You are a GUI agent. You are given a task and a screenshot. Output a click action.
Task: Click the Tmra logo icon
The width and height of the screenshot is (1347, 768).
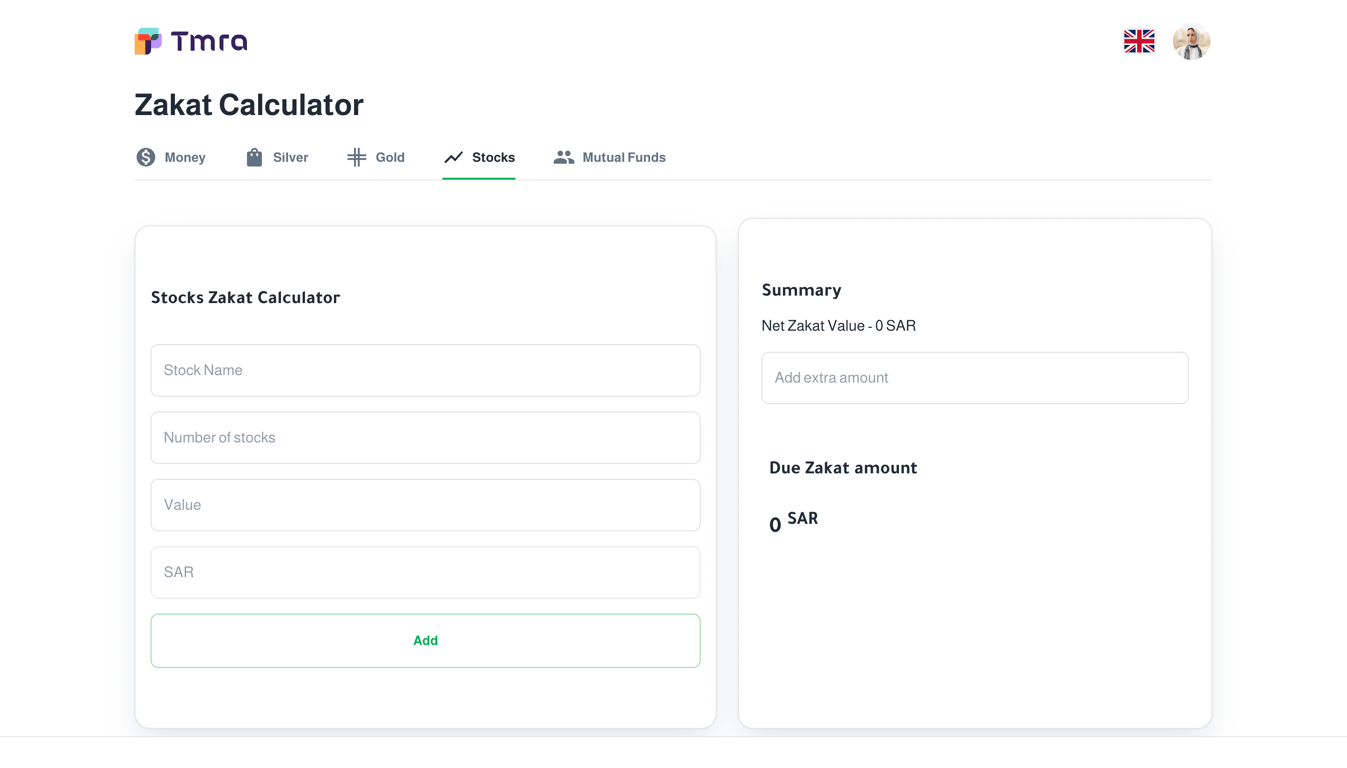click(148, 41)
